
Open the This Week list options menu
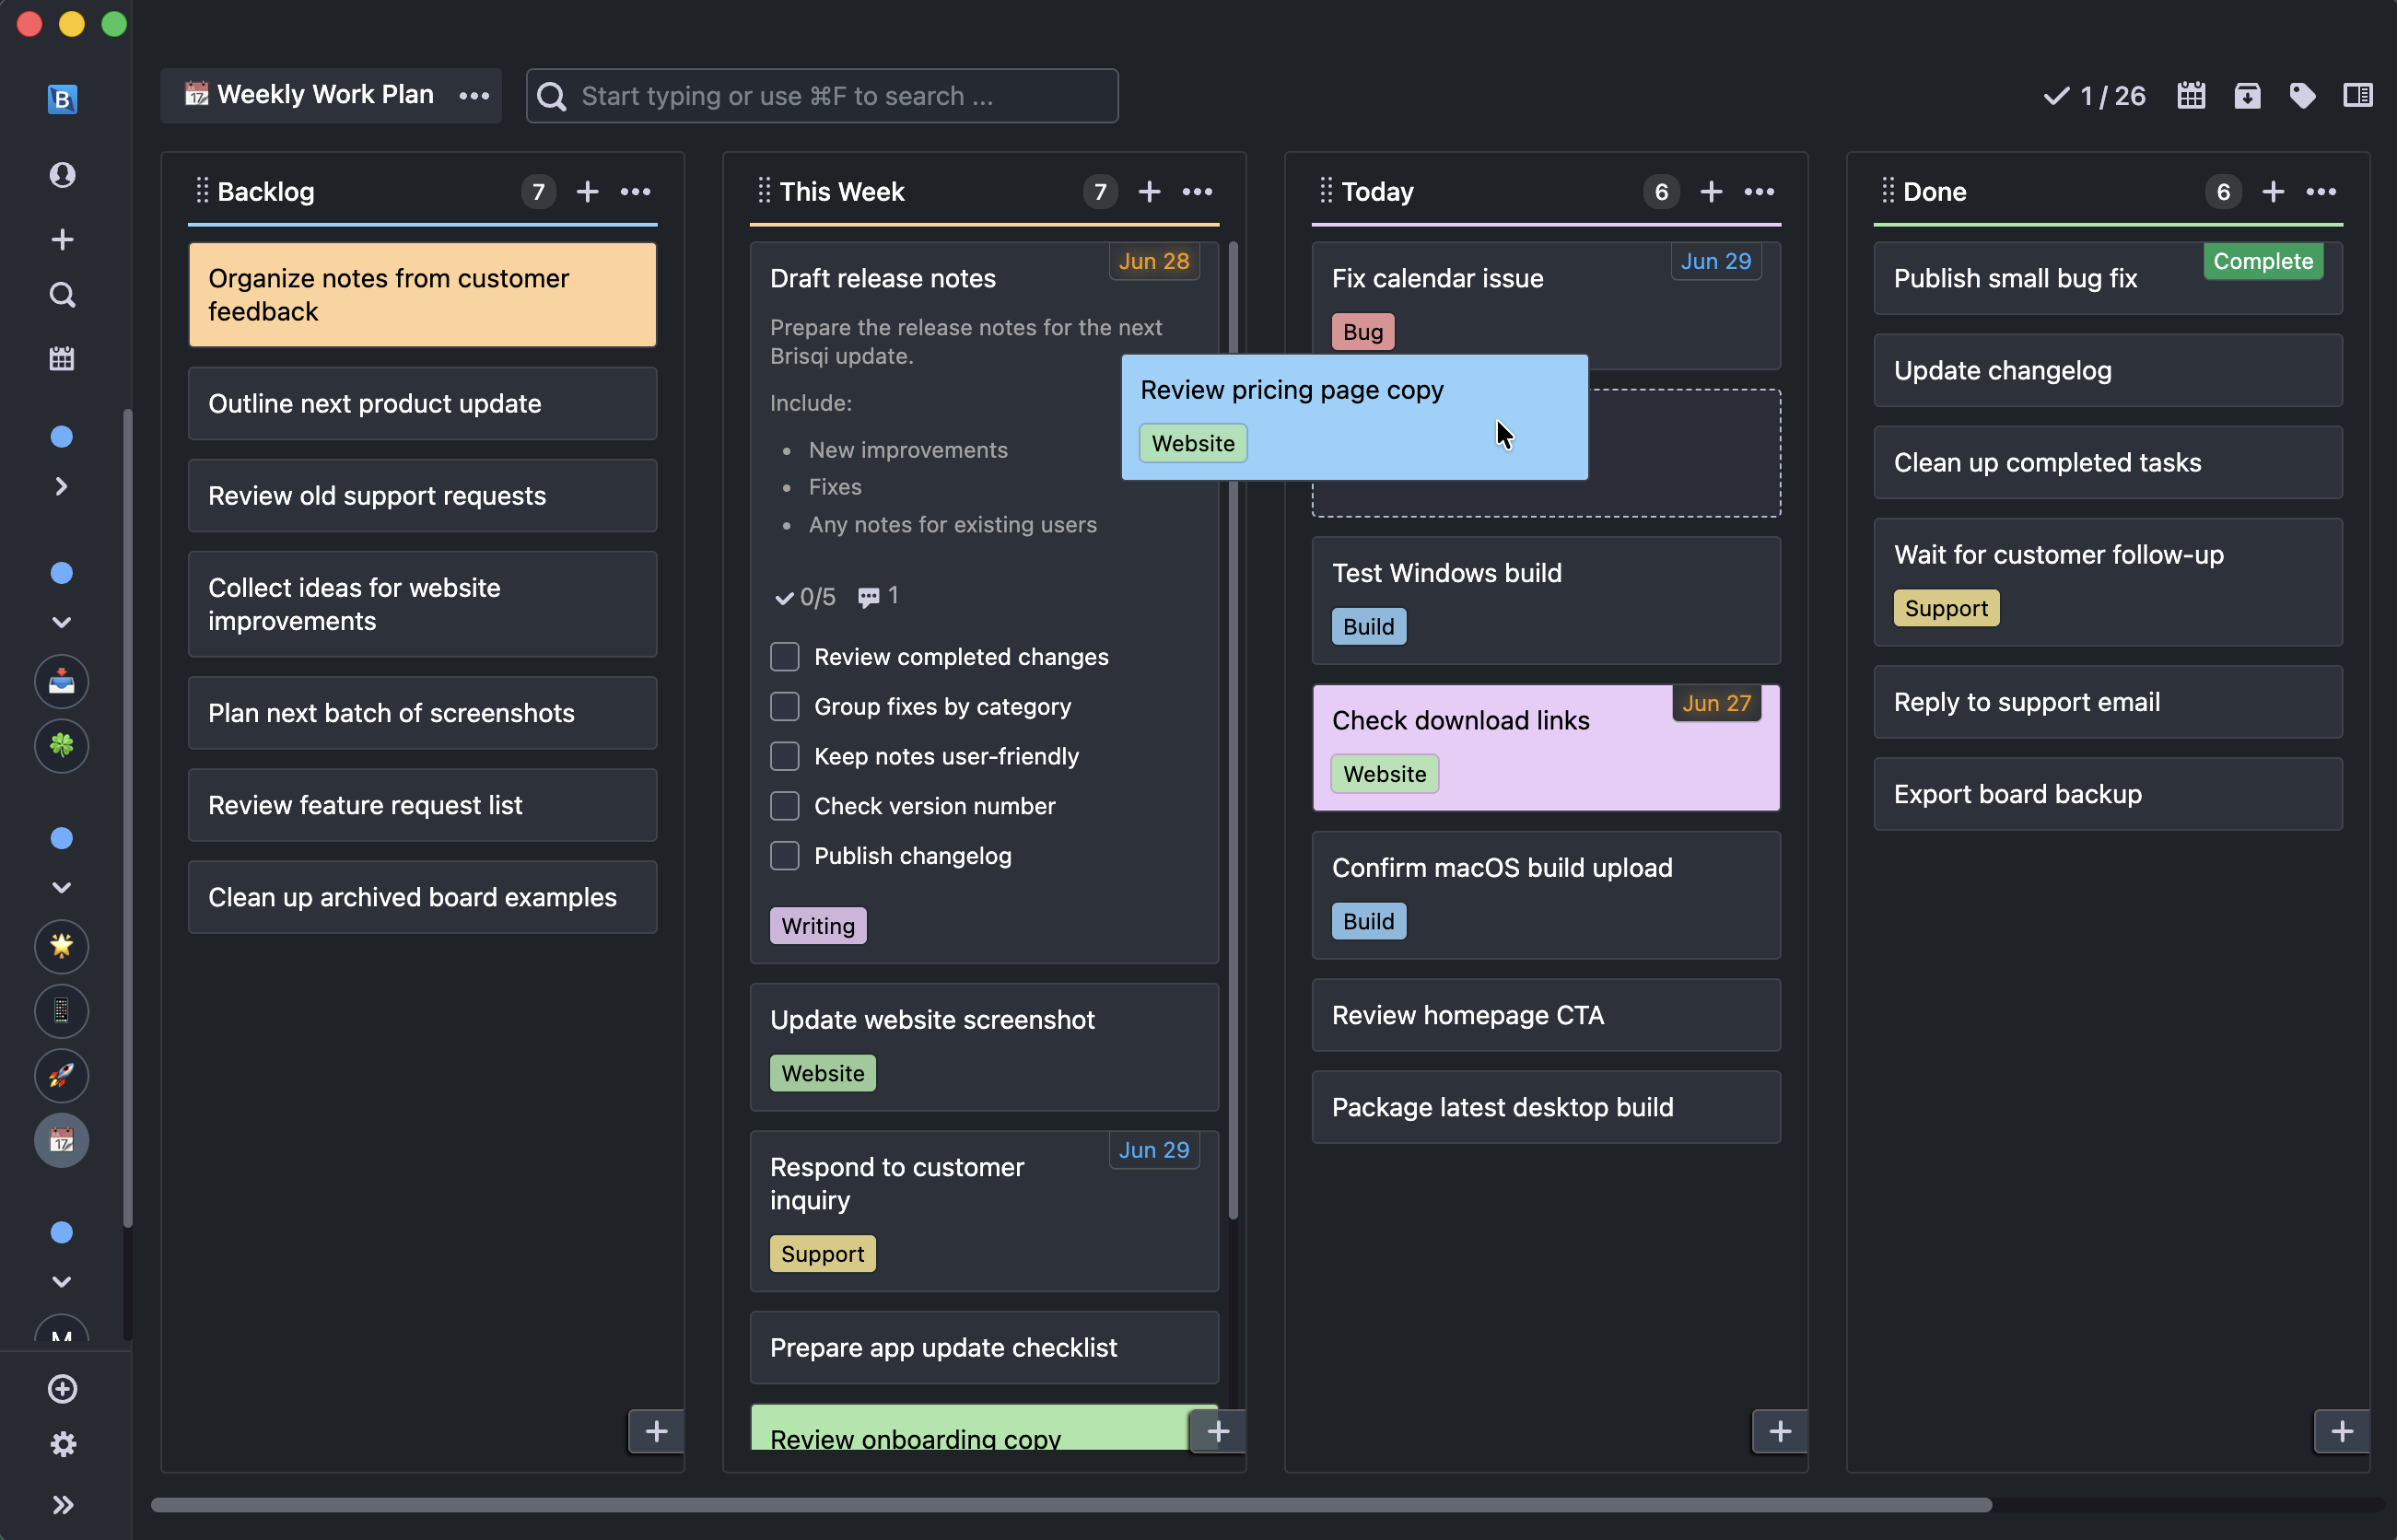point(1198,191)
